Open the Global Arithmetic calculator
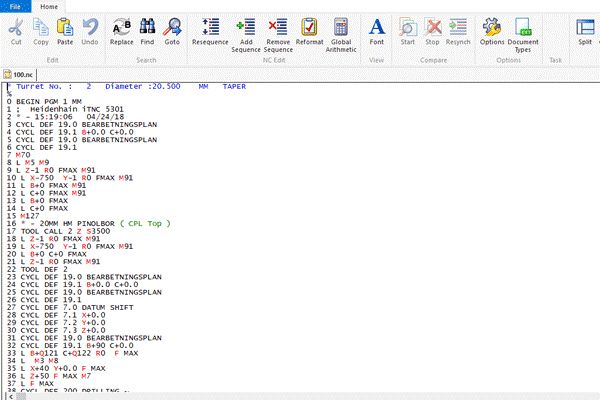The height and width of the screenshot is (400, 600). 341,30
